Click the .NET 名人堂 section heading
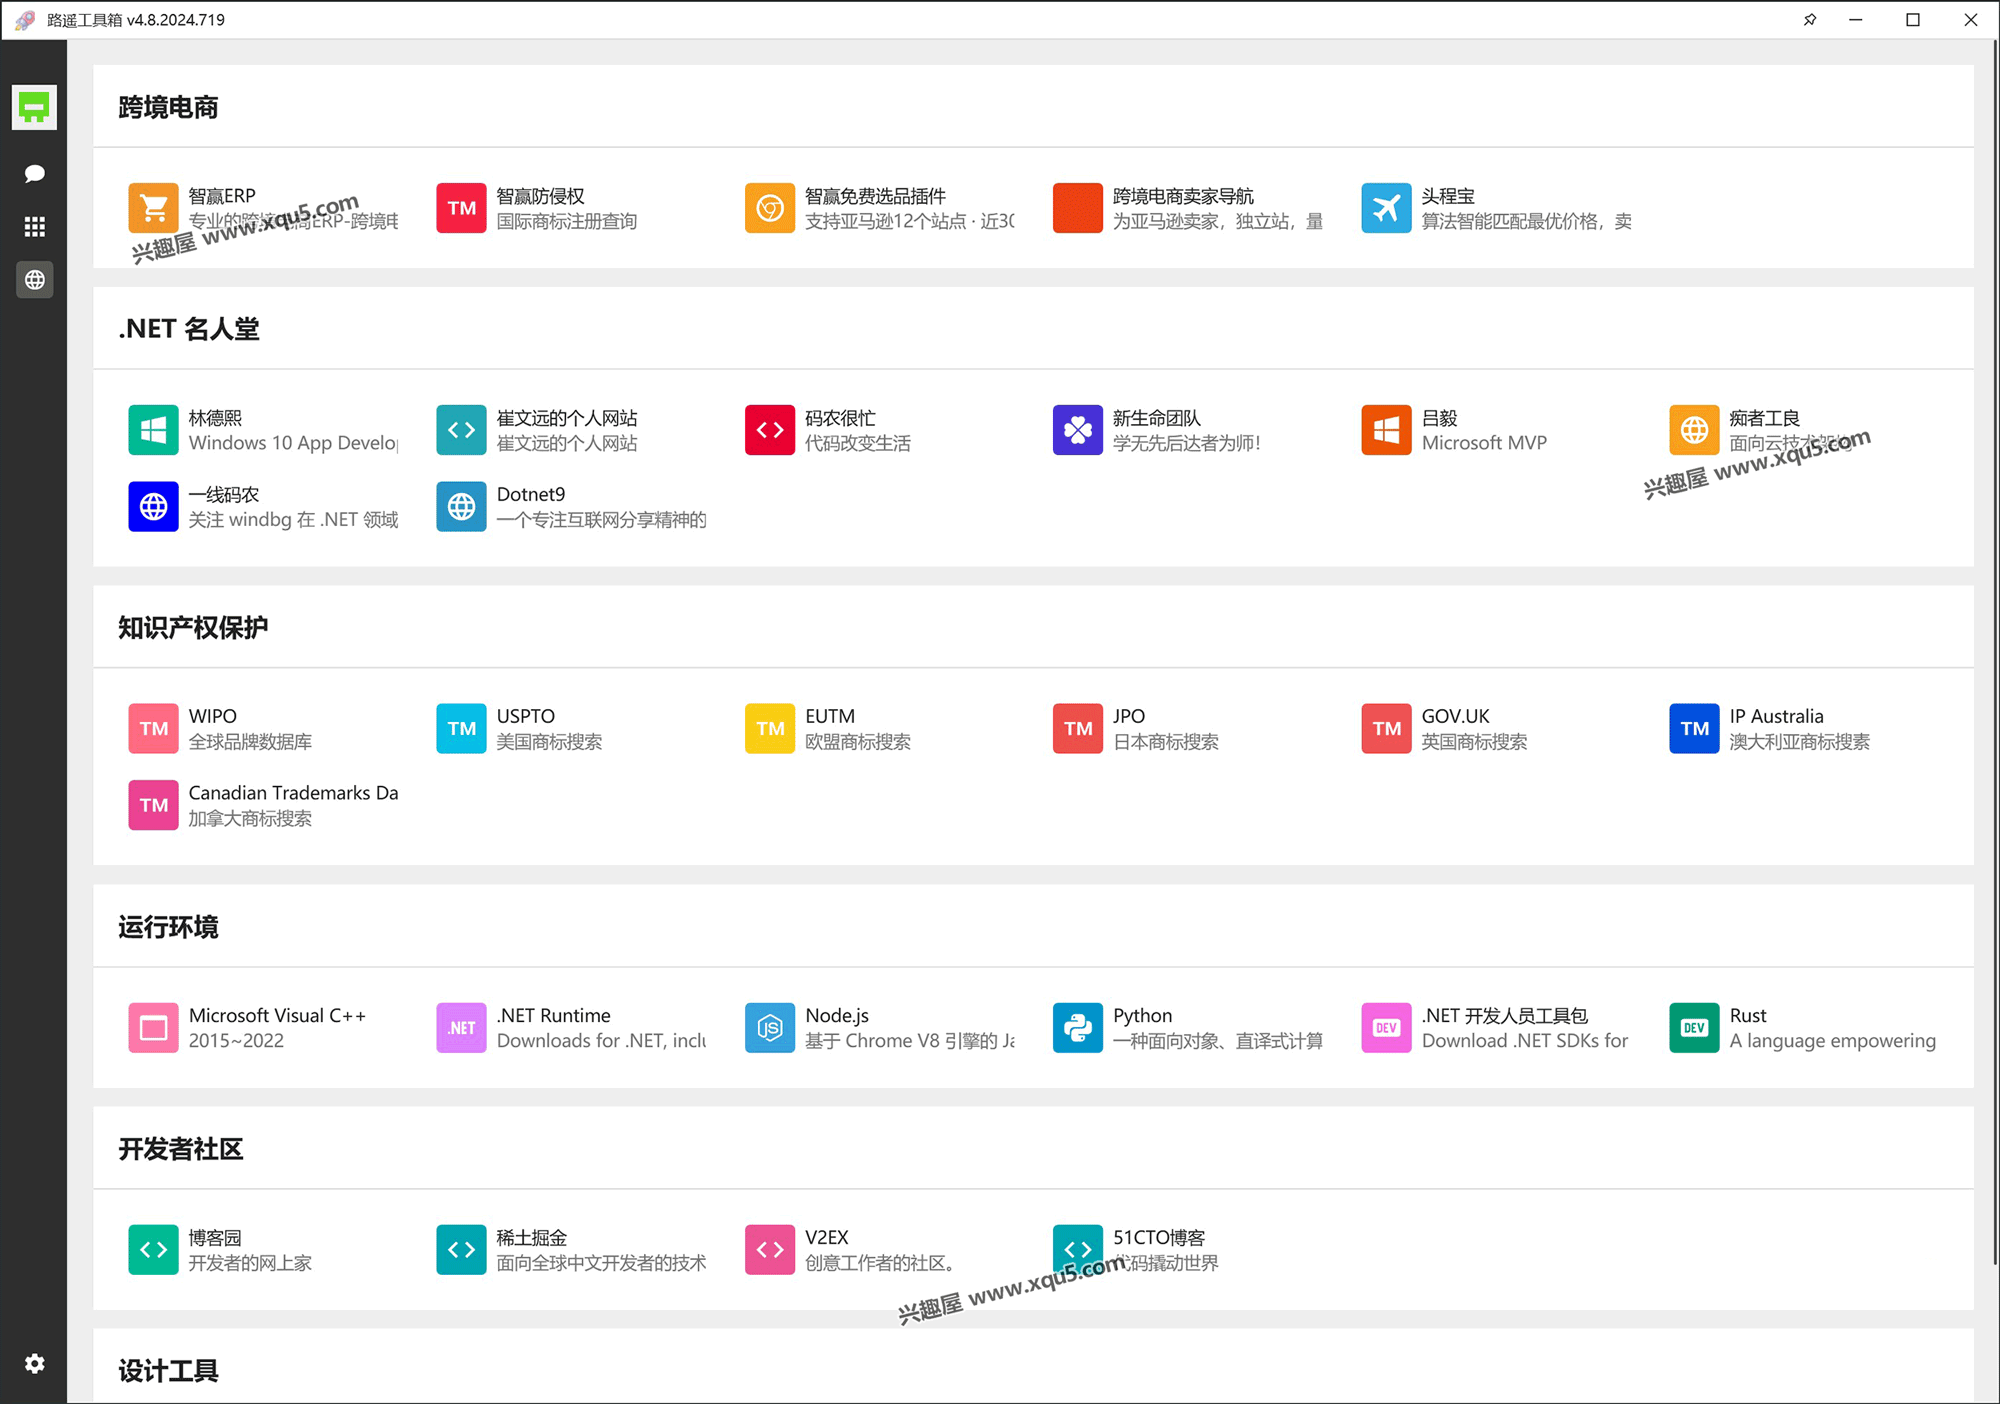 (x=189, y=329)
